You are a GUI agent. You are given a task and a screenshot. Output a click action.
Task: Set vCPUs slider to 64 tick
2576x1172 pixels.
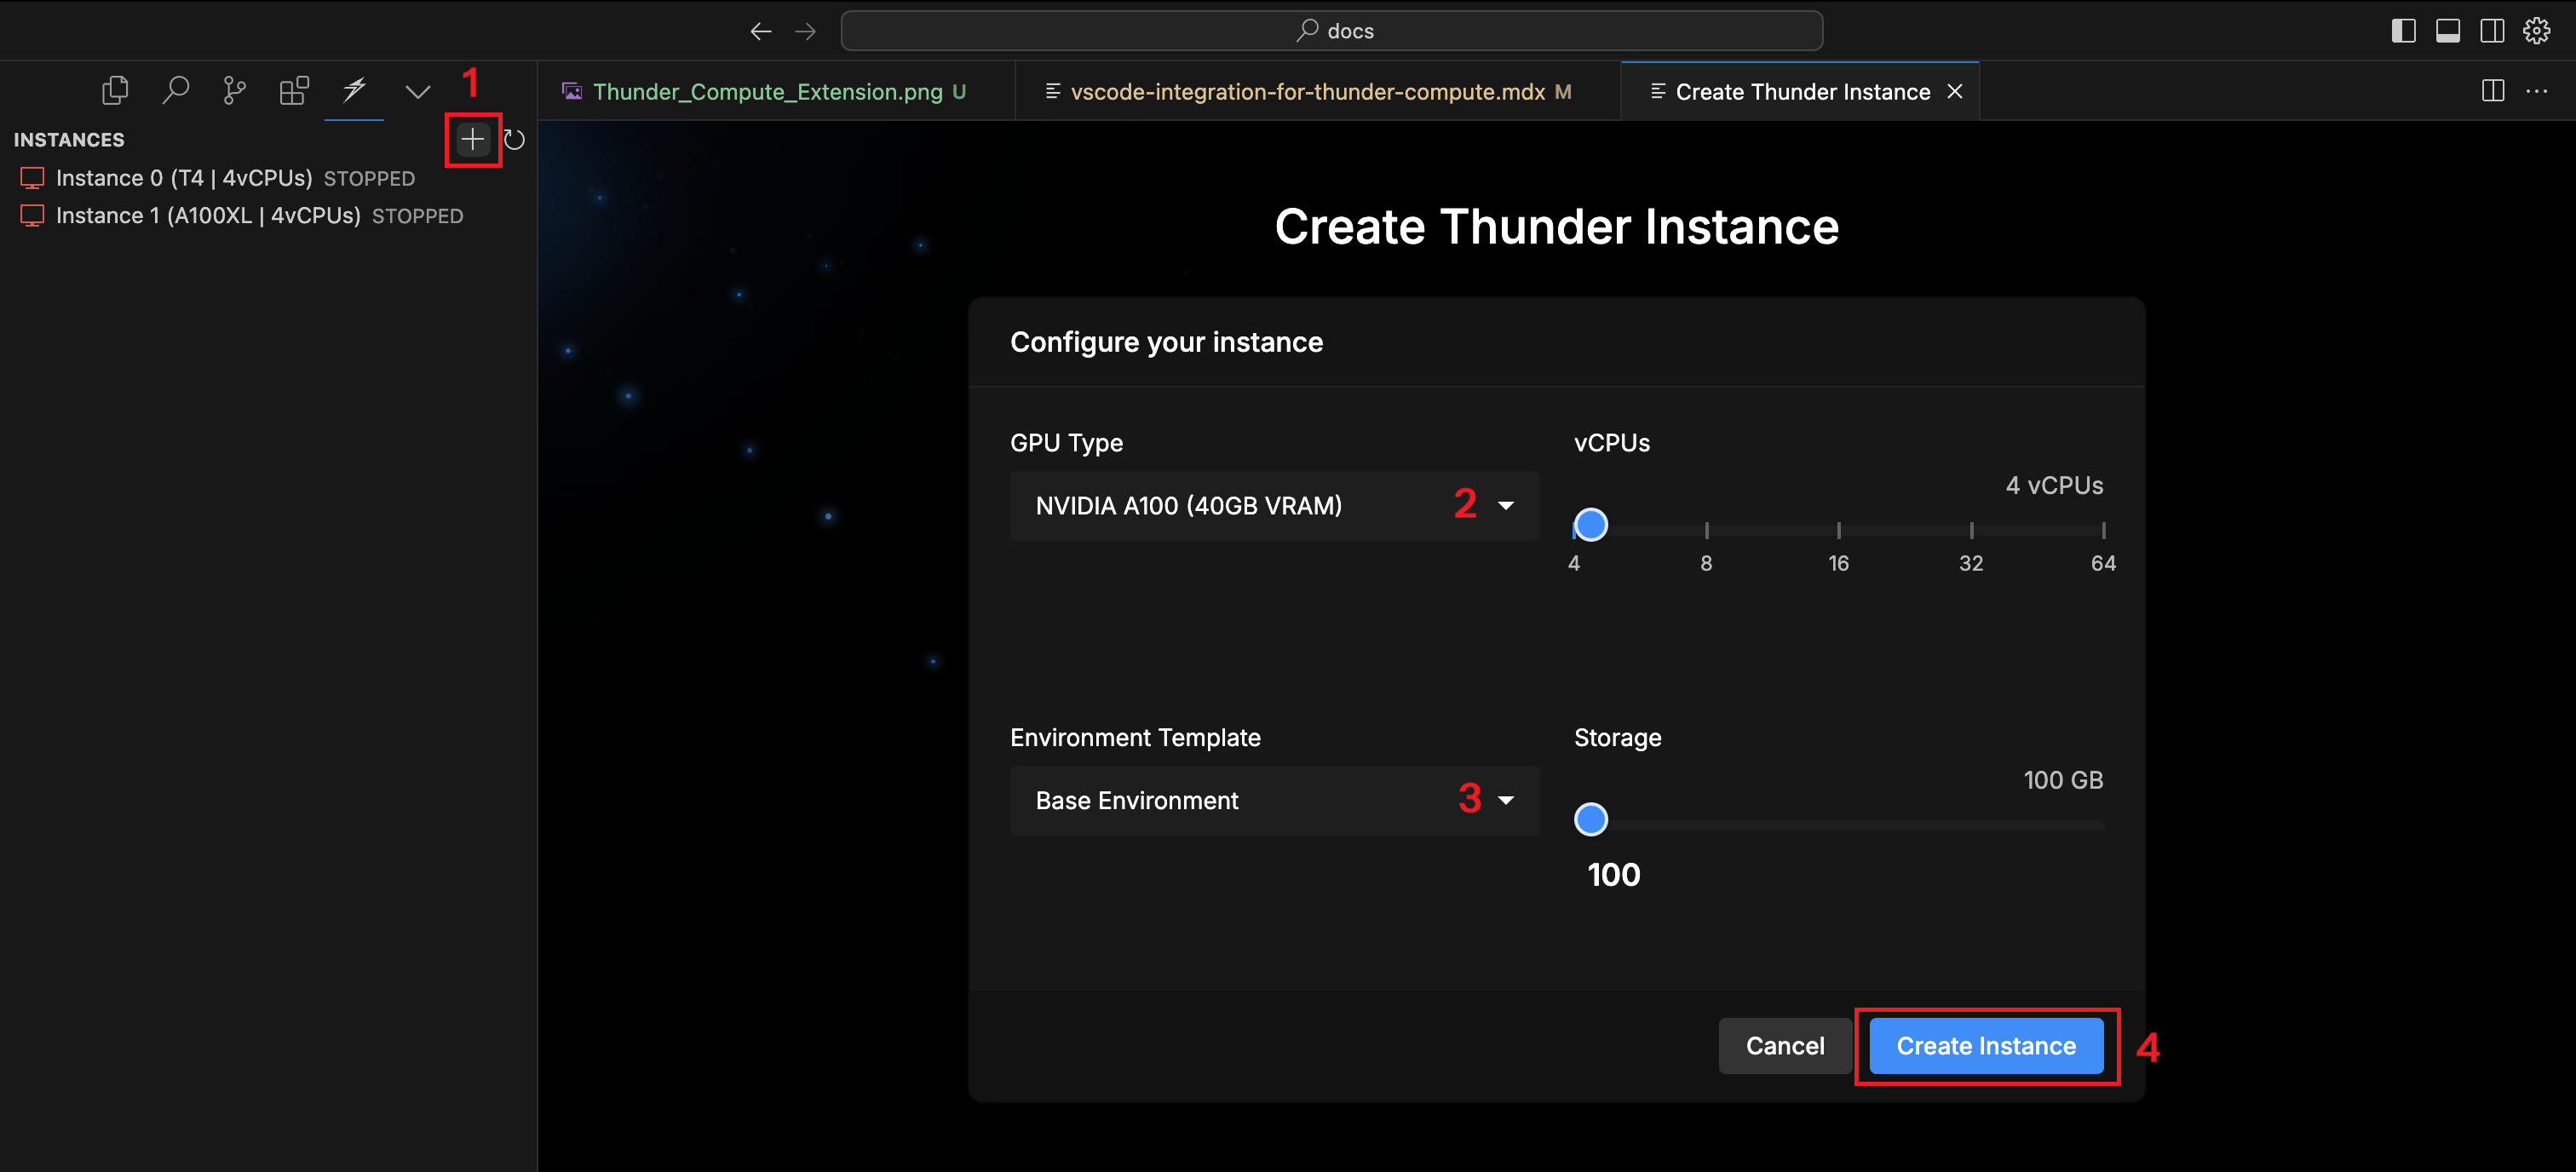tap(2103, 530)
